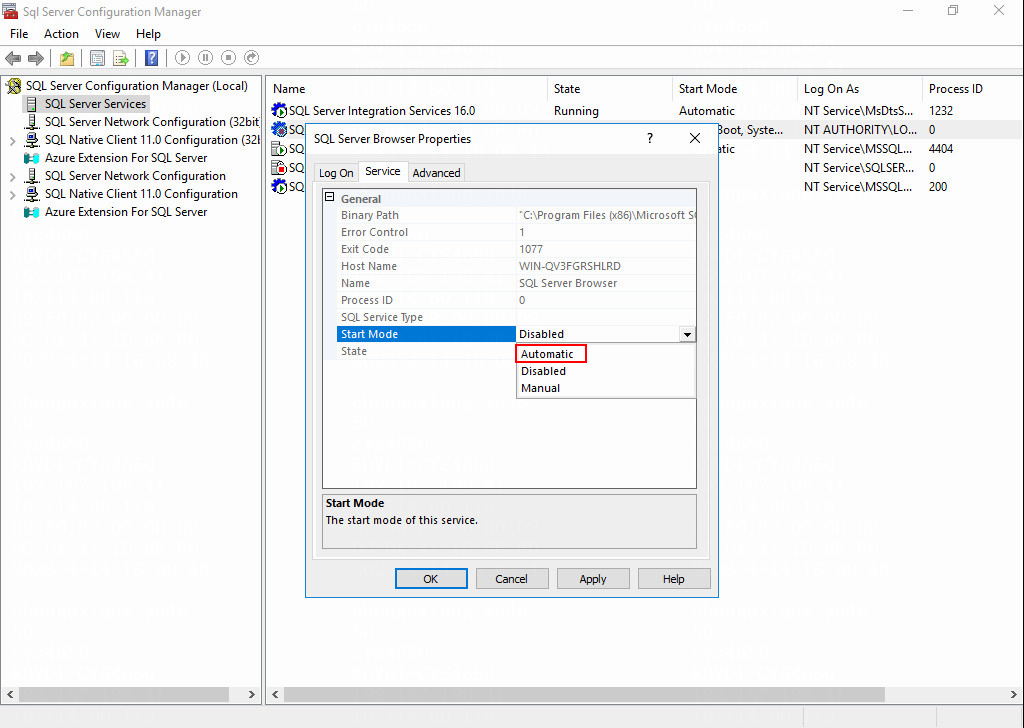Click the tree pane's left scroll arrow

coord(10,694)
